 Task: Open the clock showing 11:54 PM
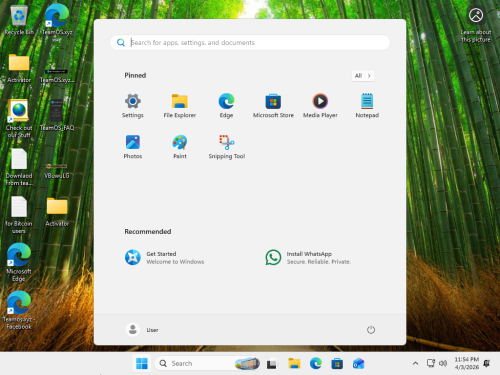tap(467, 363)
